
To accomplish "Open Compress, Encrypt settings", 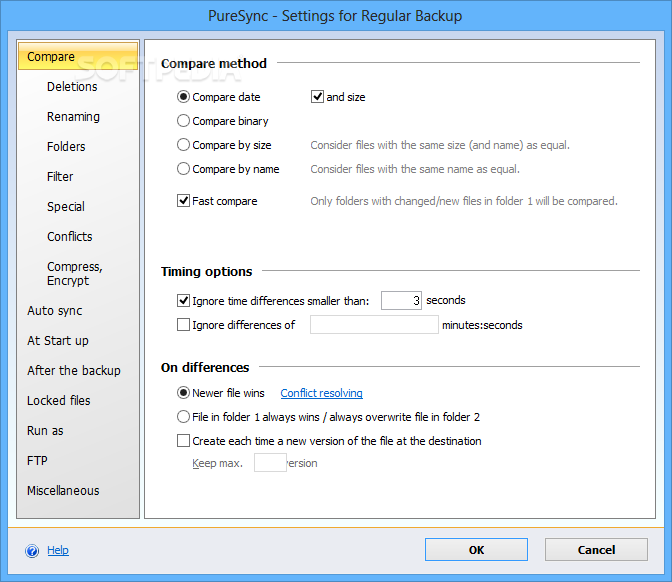I will (x=75, y=273).
